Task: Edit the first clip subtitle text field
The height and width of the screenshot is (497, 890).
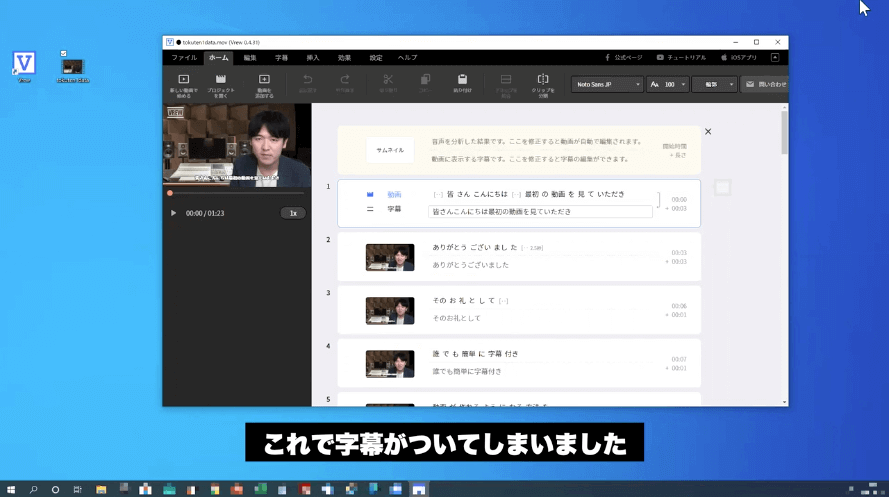Action: point(540,212)
